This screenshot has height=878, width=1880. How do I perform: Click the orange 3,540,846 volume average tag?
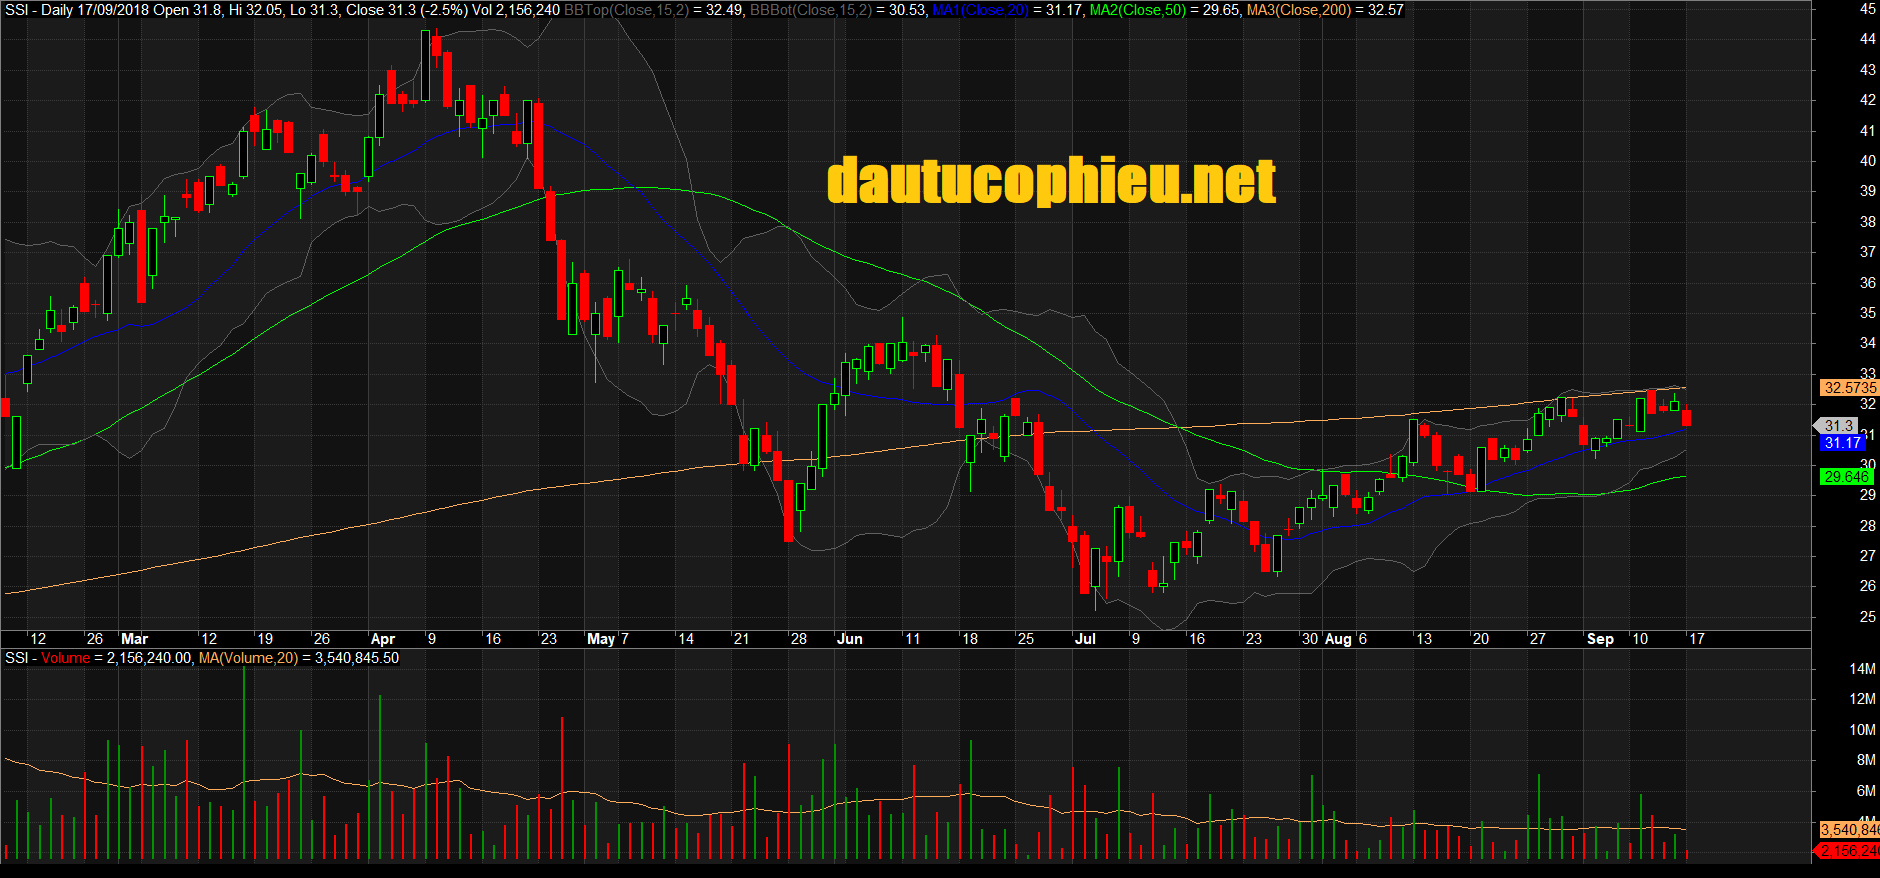point(1849,830)
